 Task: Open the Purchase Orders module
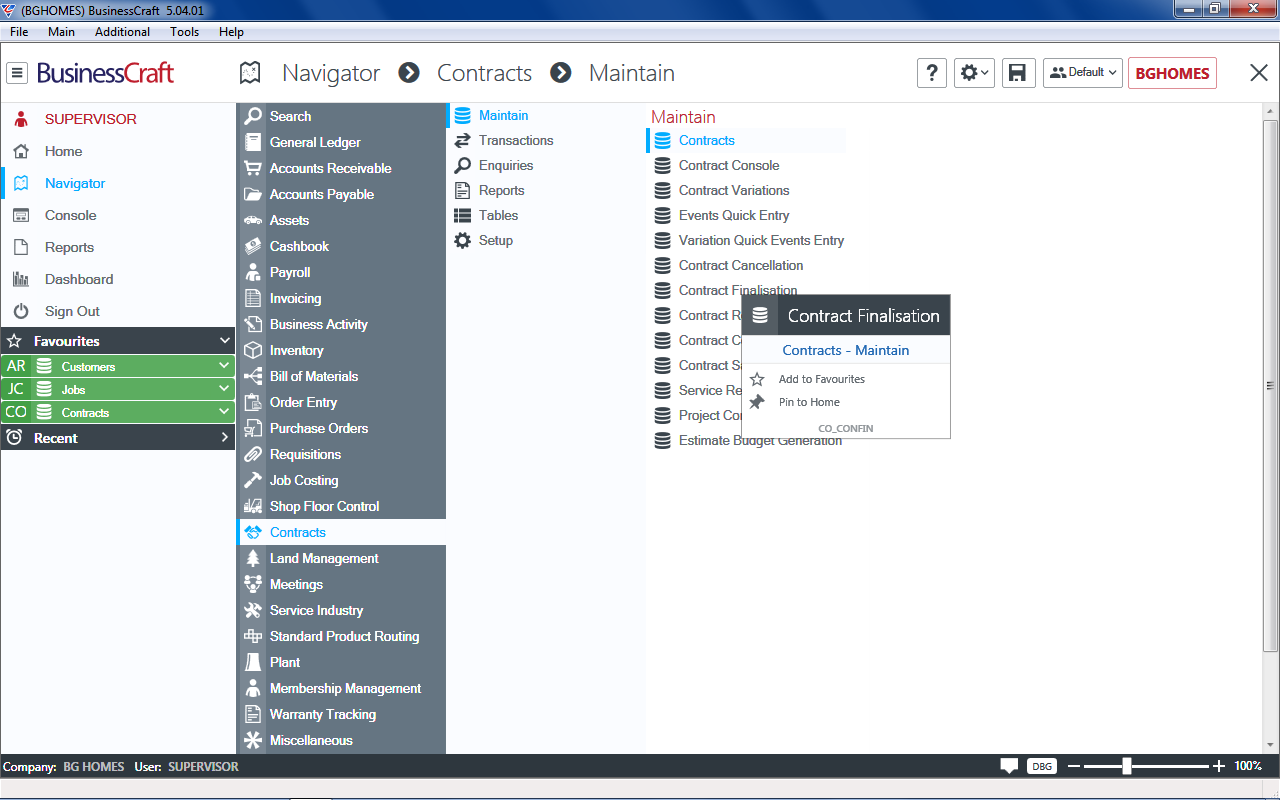click(x=341, y=428)
